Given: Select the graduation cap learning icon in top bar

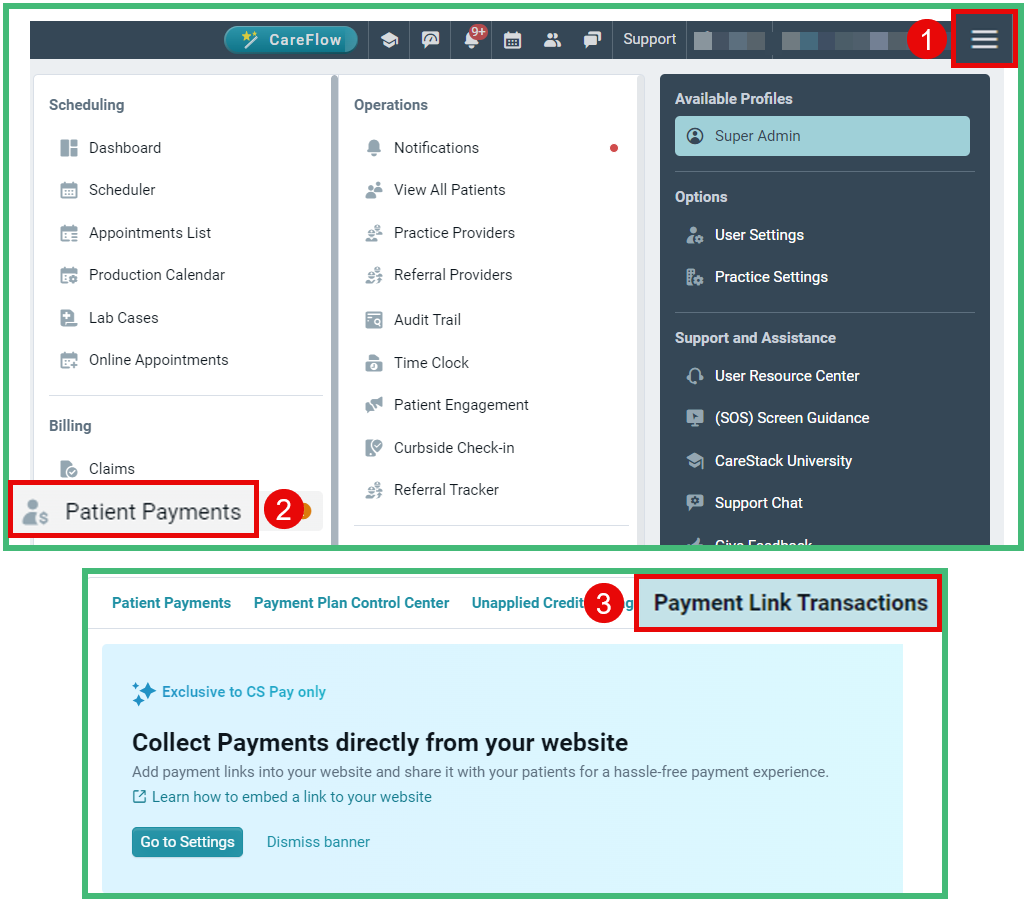Looking at the screenshot, I should click(x=389, y=39).
